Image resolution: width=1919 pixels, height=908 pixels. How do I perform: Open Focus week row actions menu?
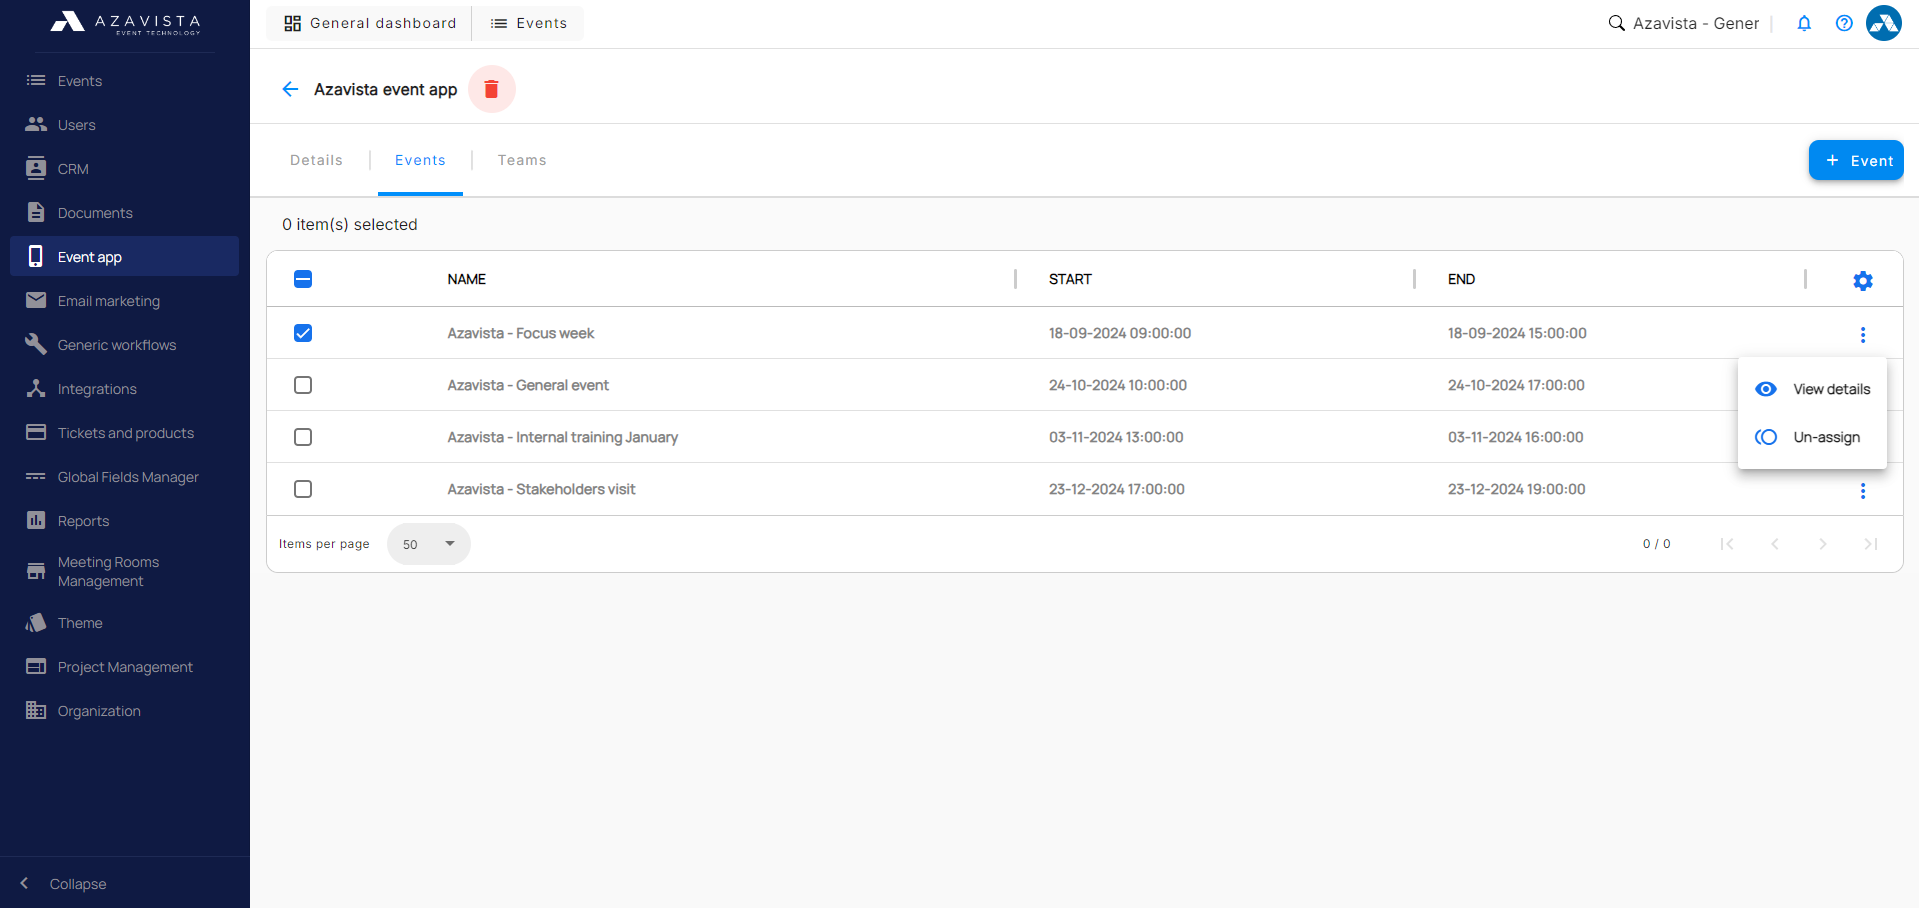click(1862, 335)
